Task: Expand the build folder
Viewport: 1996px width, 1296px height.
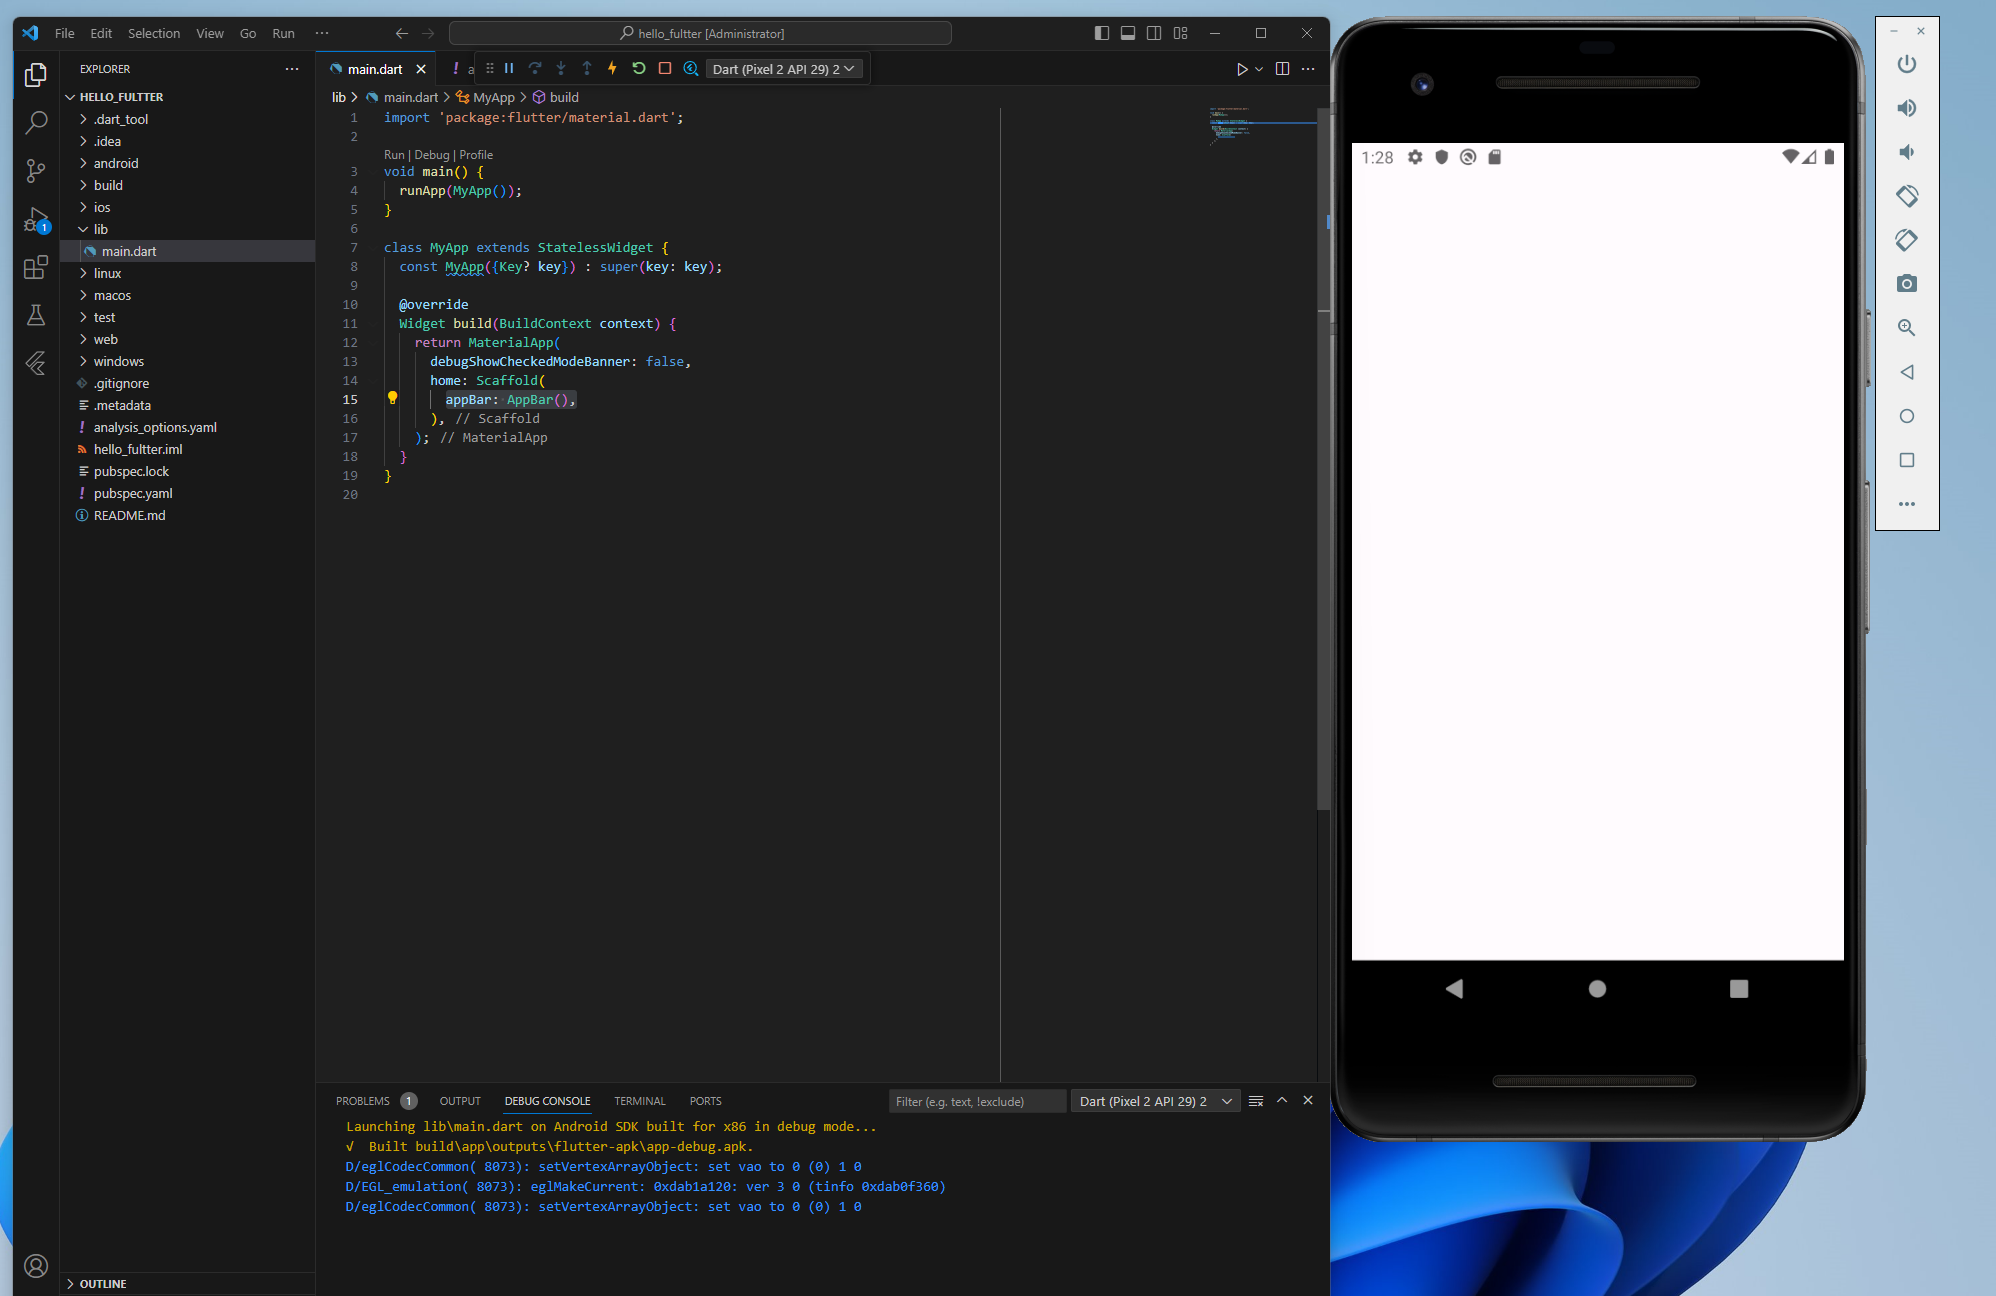Action: [x=83, y=185]
